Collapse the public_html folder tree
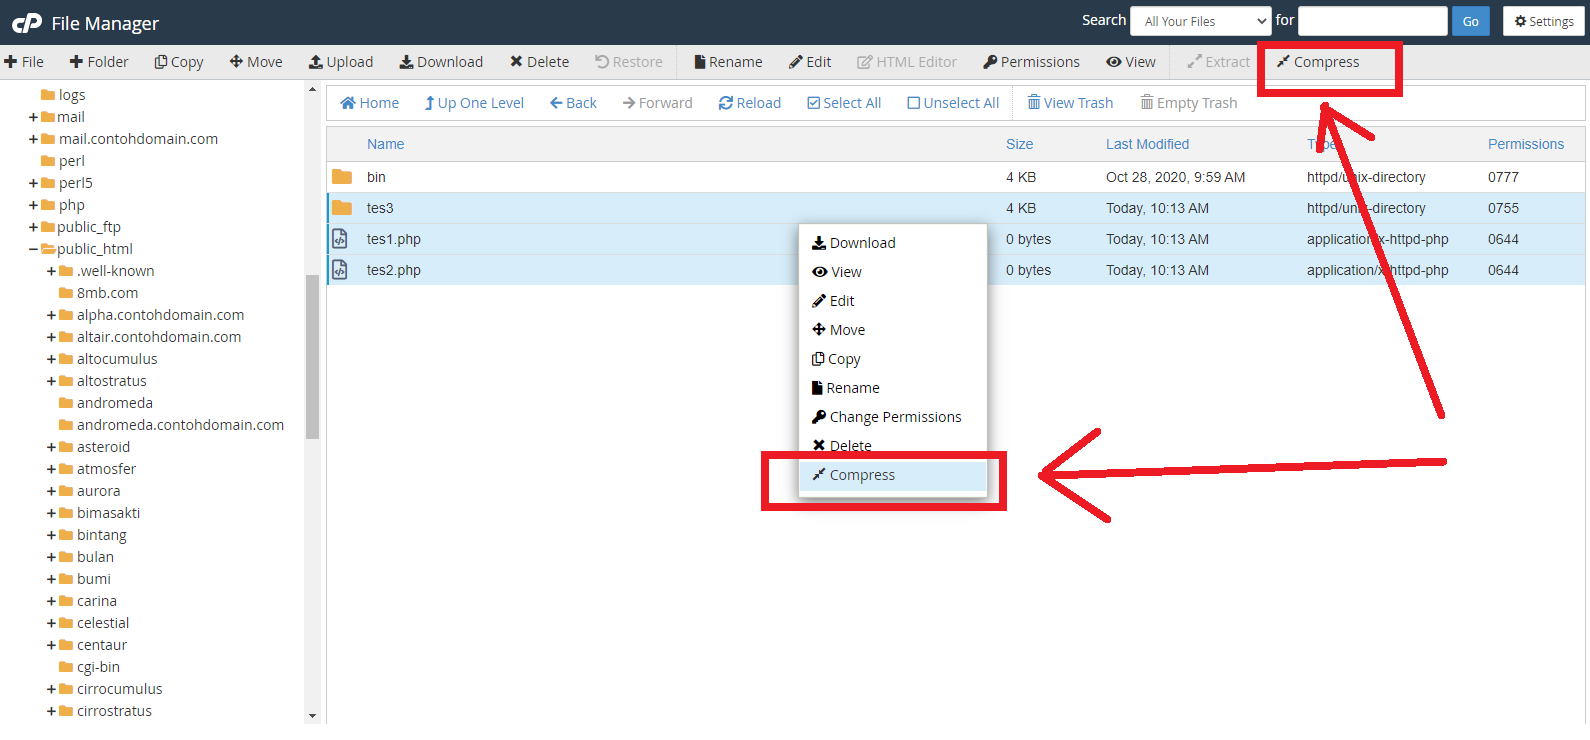Viewport: 1590px width, 740px height. point(33,249)
